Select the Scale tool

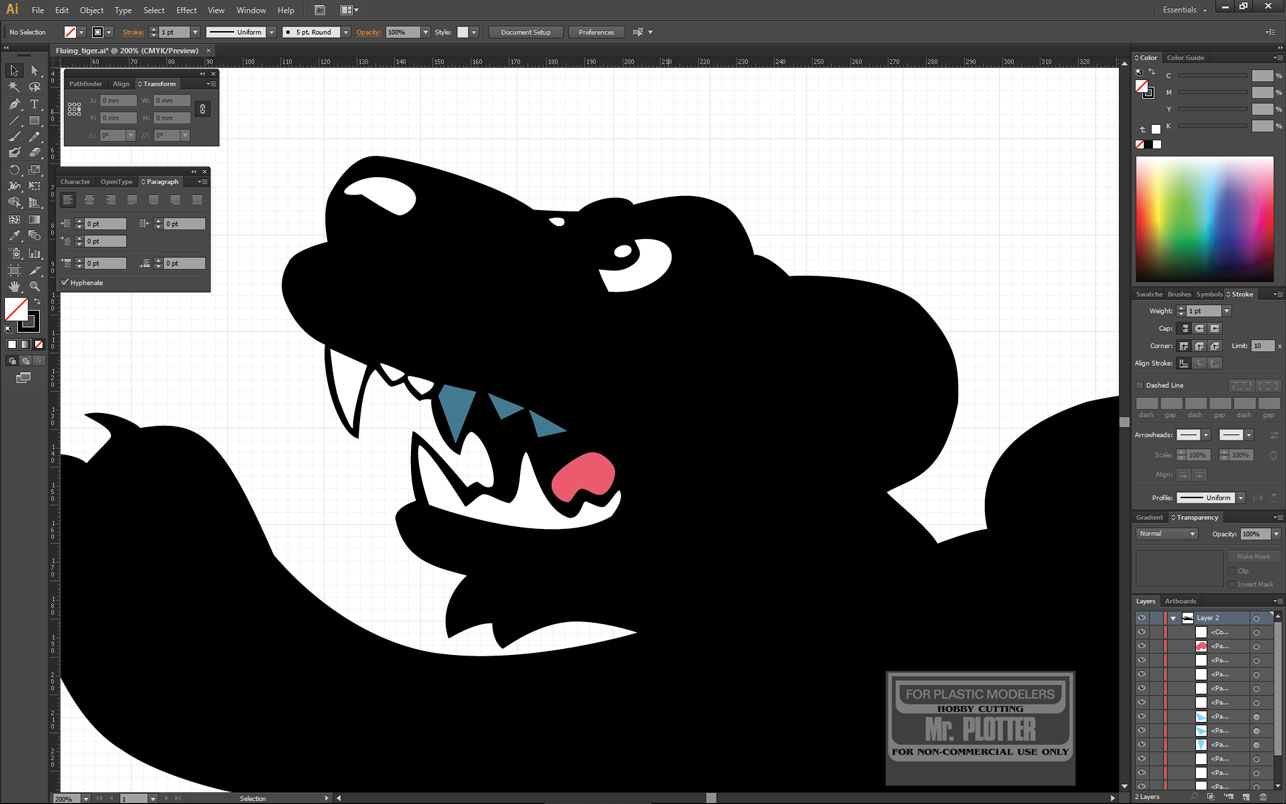tap(34, 170)
